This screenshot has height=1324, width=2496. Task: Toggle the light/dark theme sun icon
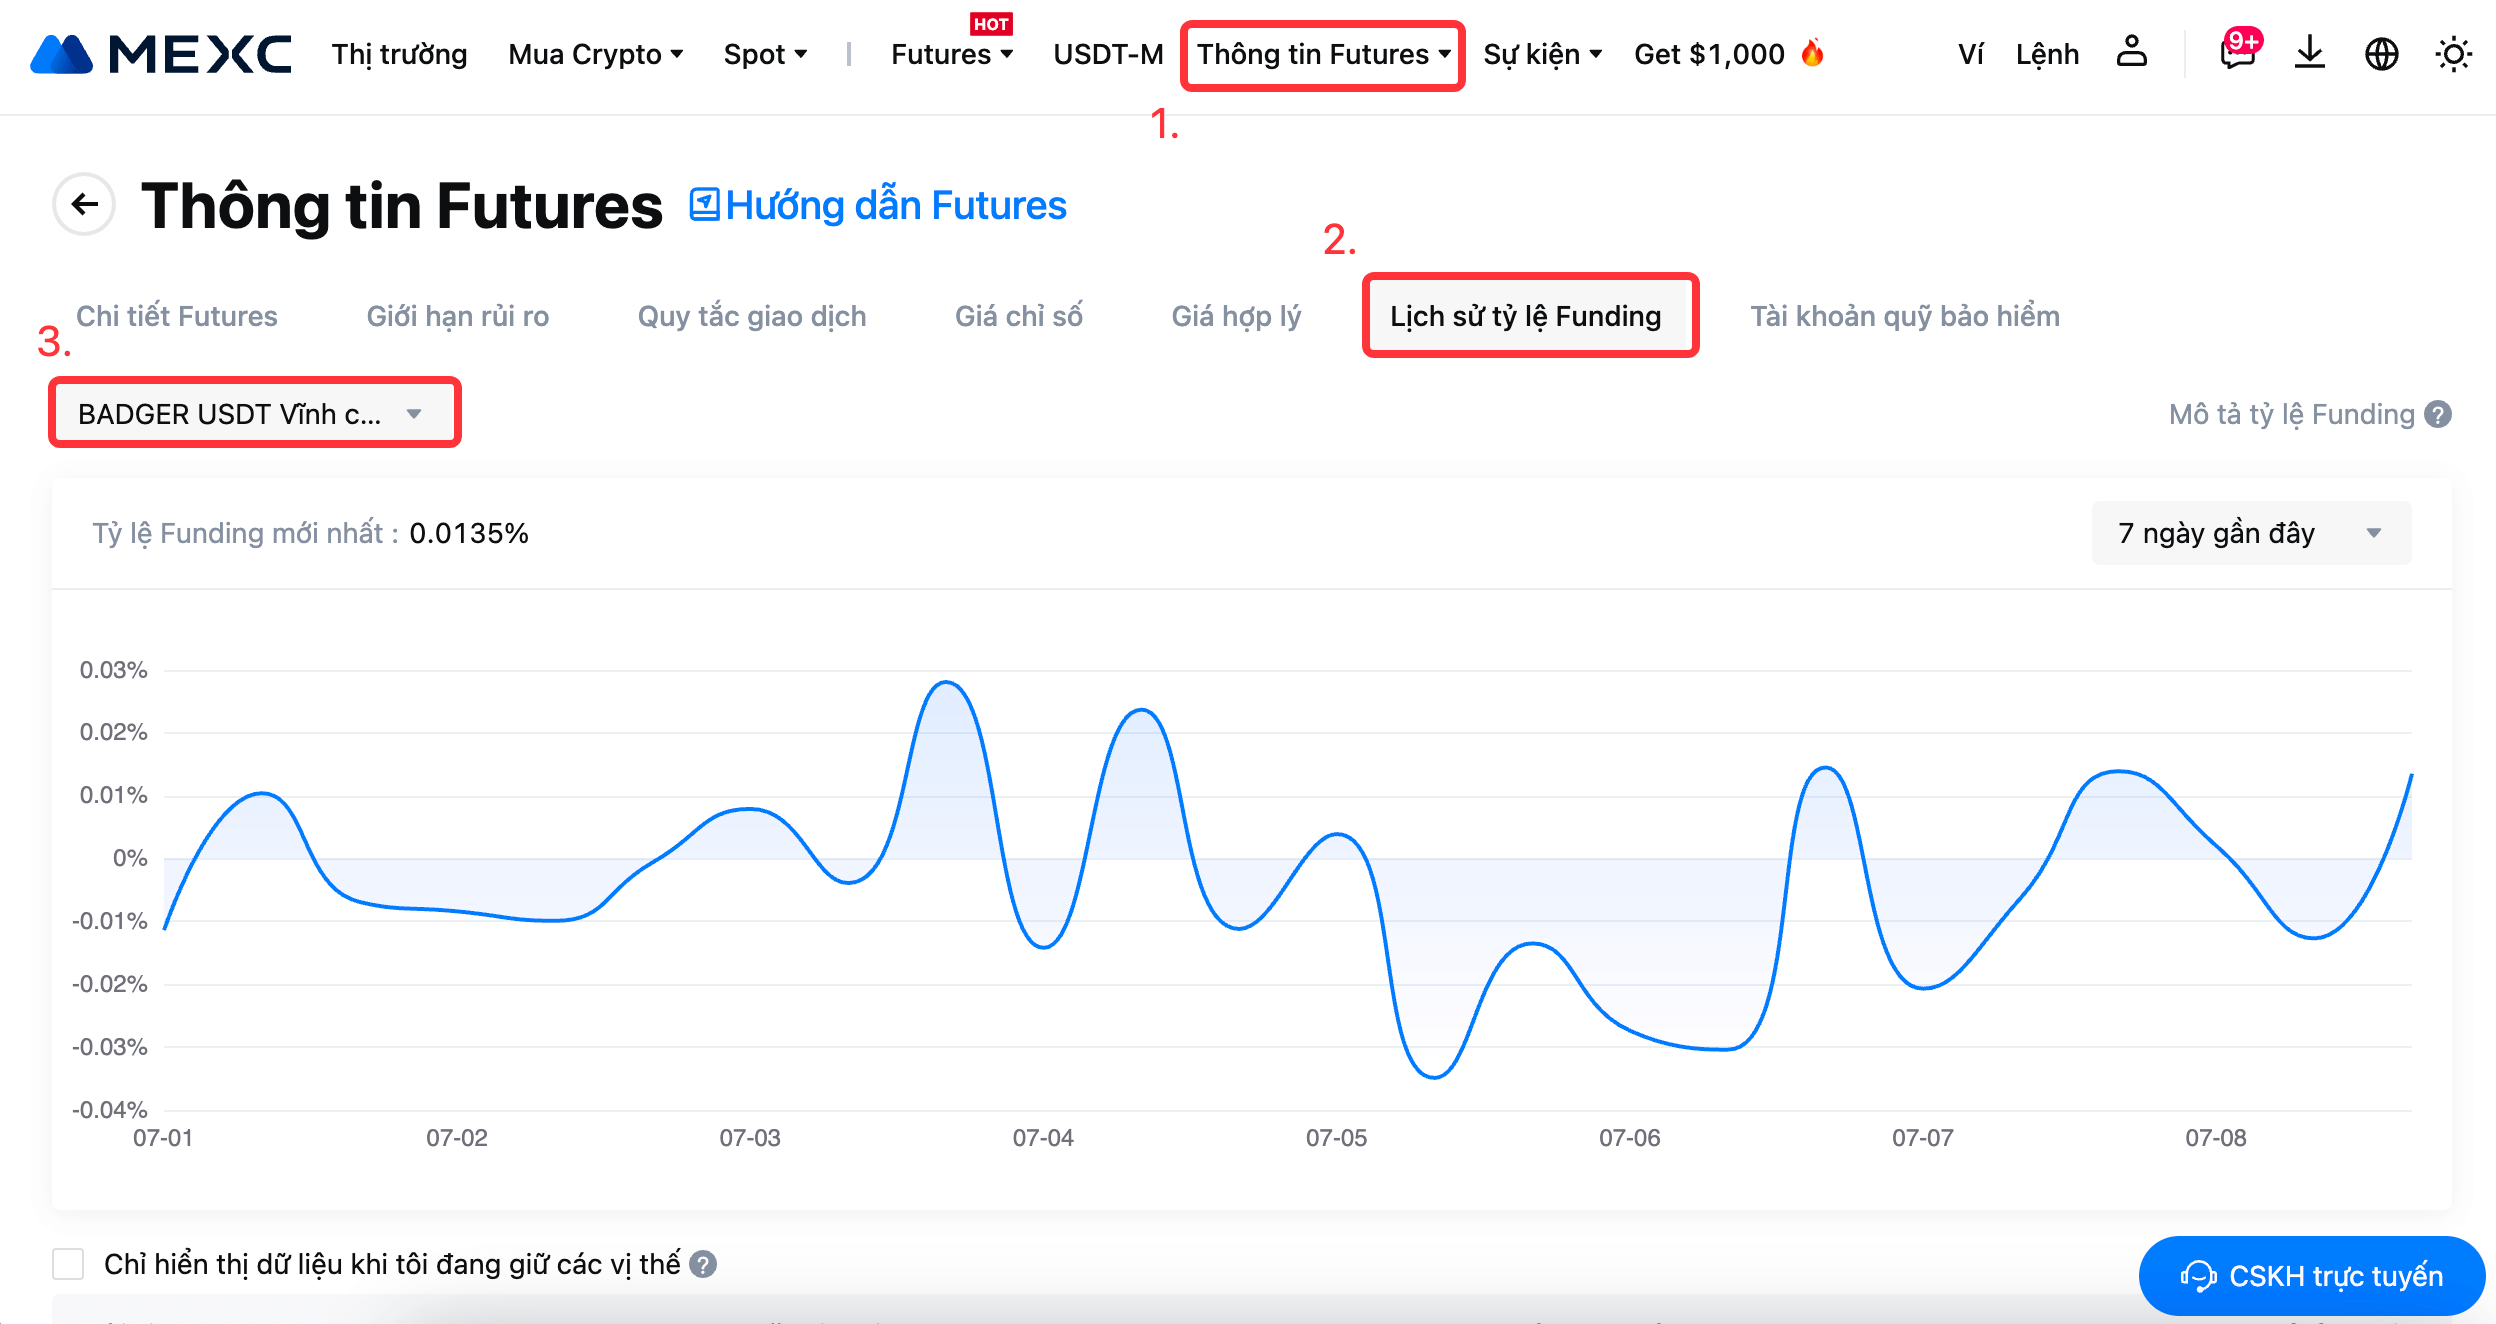pos(2453,53)
